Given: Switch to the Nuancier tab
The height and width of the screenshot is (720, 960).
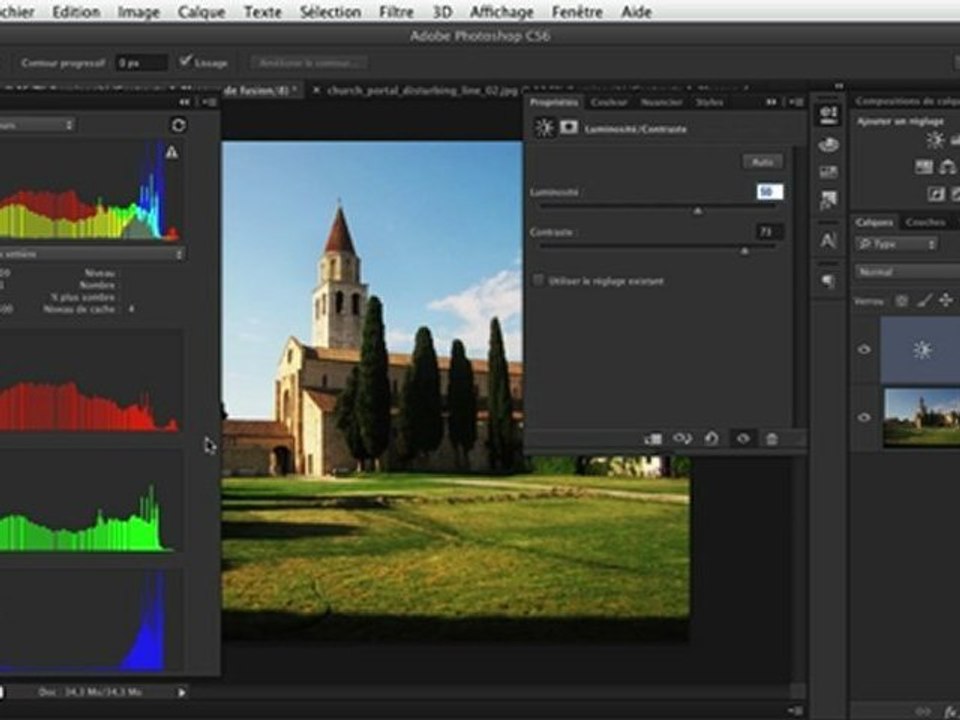Looking at the screenshot, I should (662, 102).
